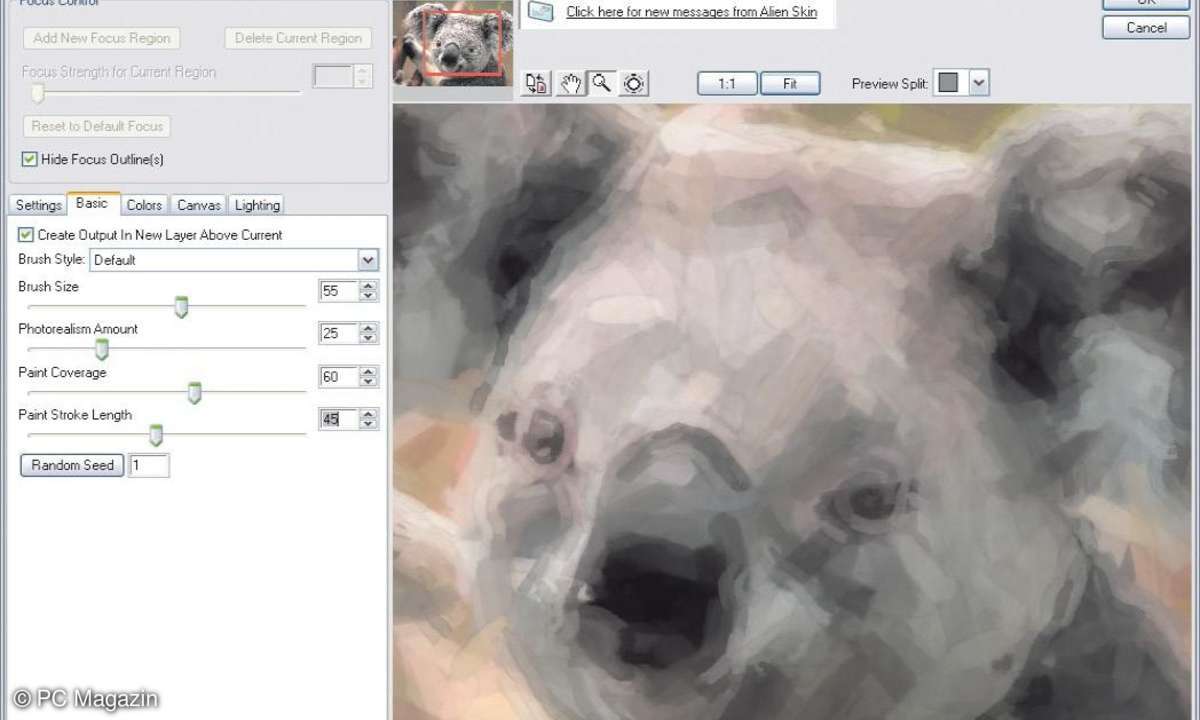Click the Focus Strength value field
The image size is (1200, 720).
pyautogui.click(x=333, y=76)
